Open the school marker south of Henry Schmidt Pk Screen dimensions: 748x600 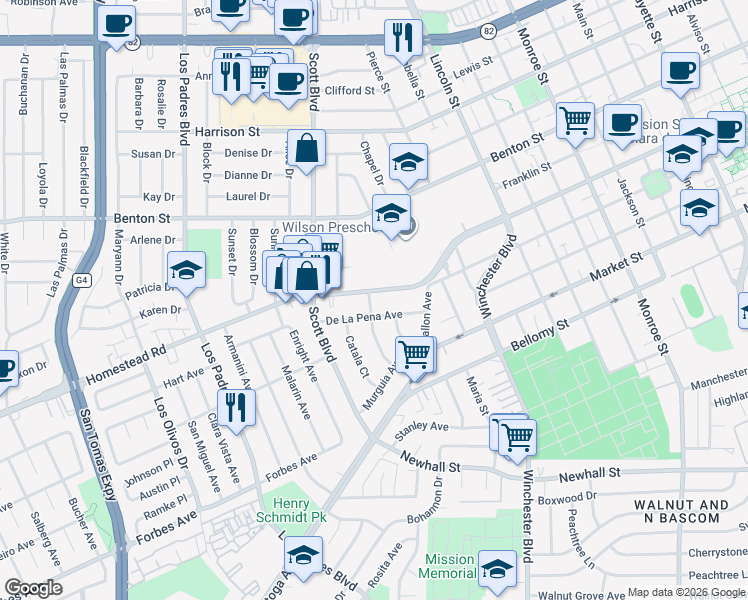(303, 557)
